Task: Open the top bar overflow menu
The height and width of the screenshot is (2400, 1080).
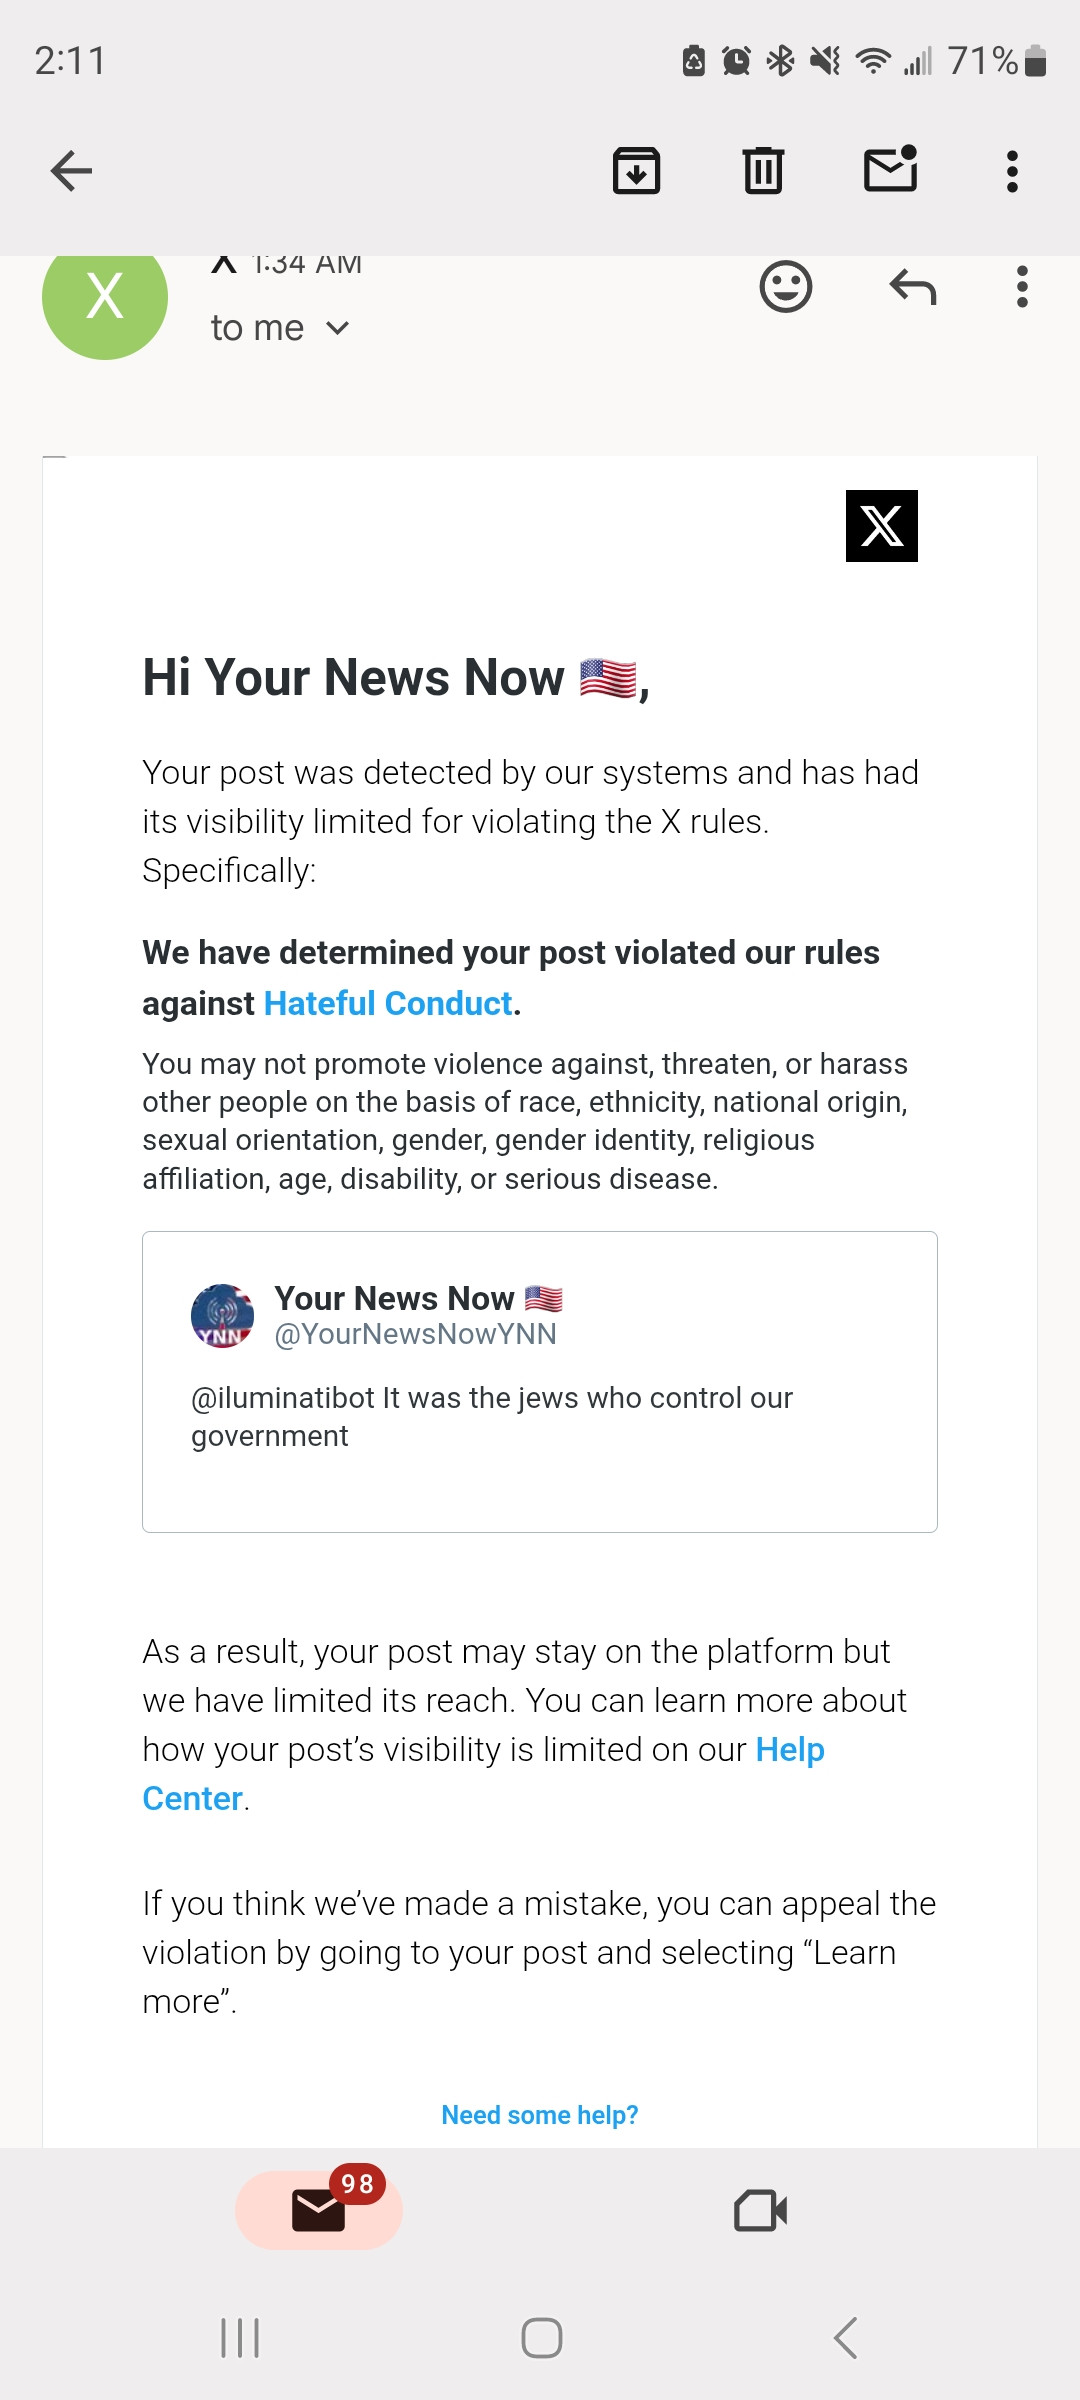Action: pos(1012,171)
